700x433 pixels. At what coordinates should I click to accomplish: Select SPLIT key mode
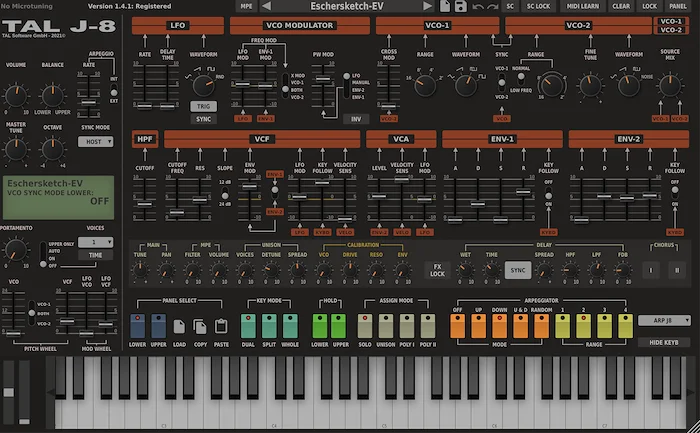click(x=269, y=326)
